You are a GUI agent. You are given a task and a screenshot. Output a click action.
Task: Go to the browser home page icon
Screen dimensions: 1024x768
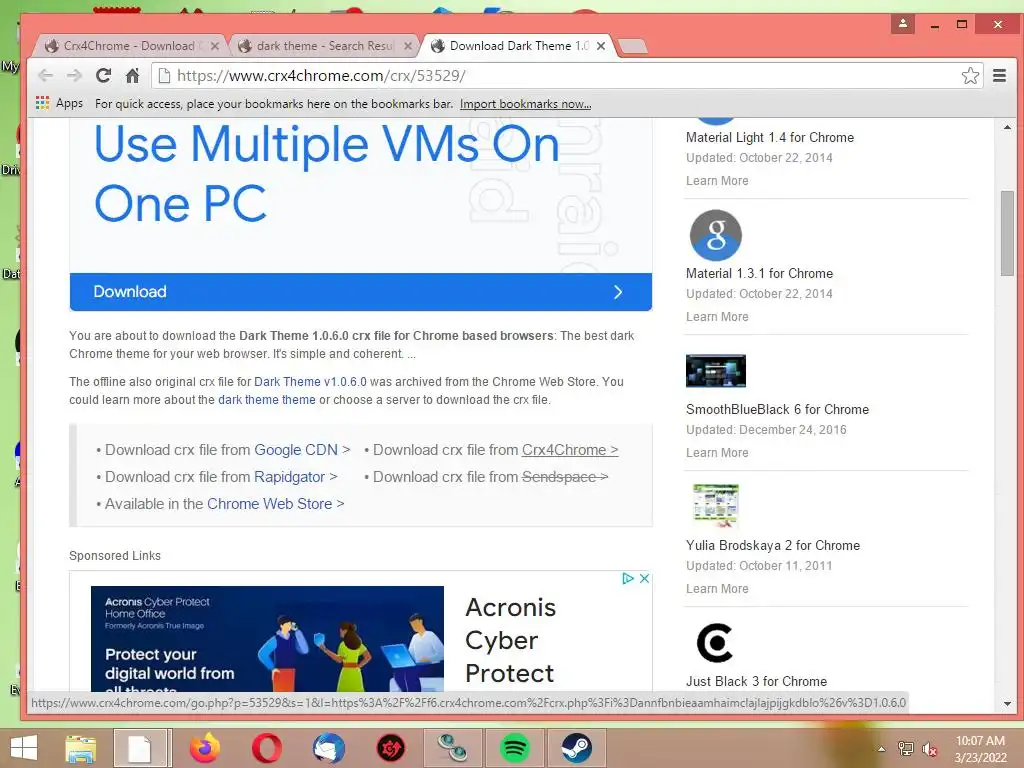(x=133, y=75)
